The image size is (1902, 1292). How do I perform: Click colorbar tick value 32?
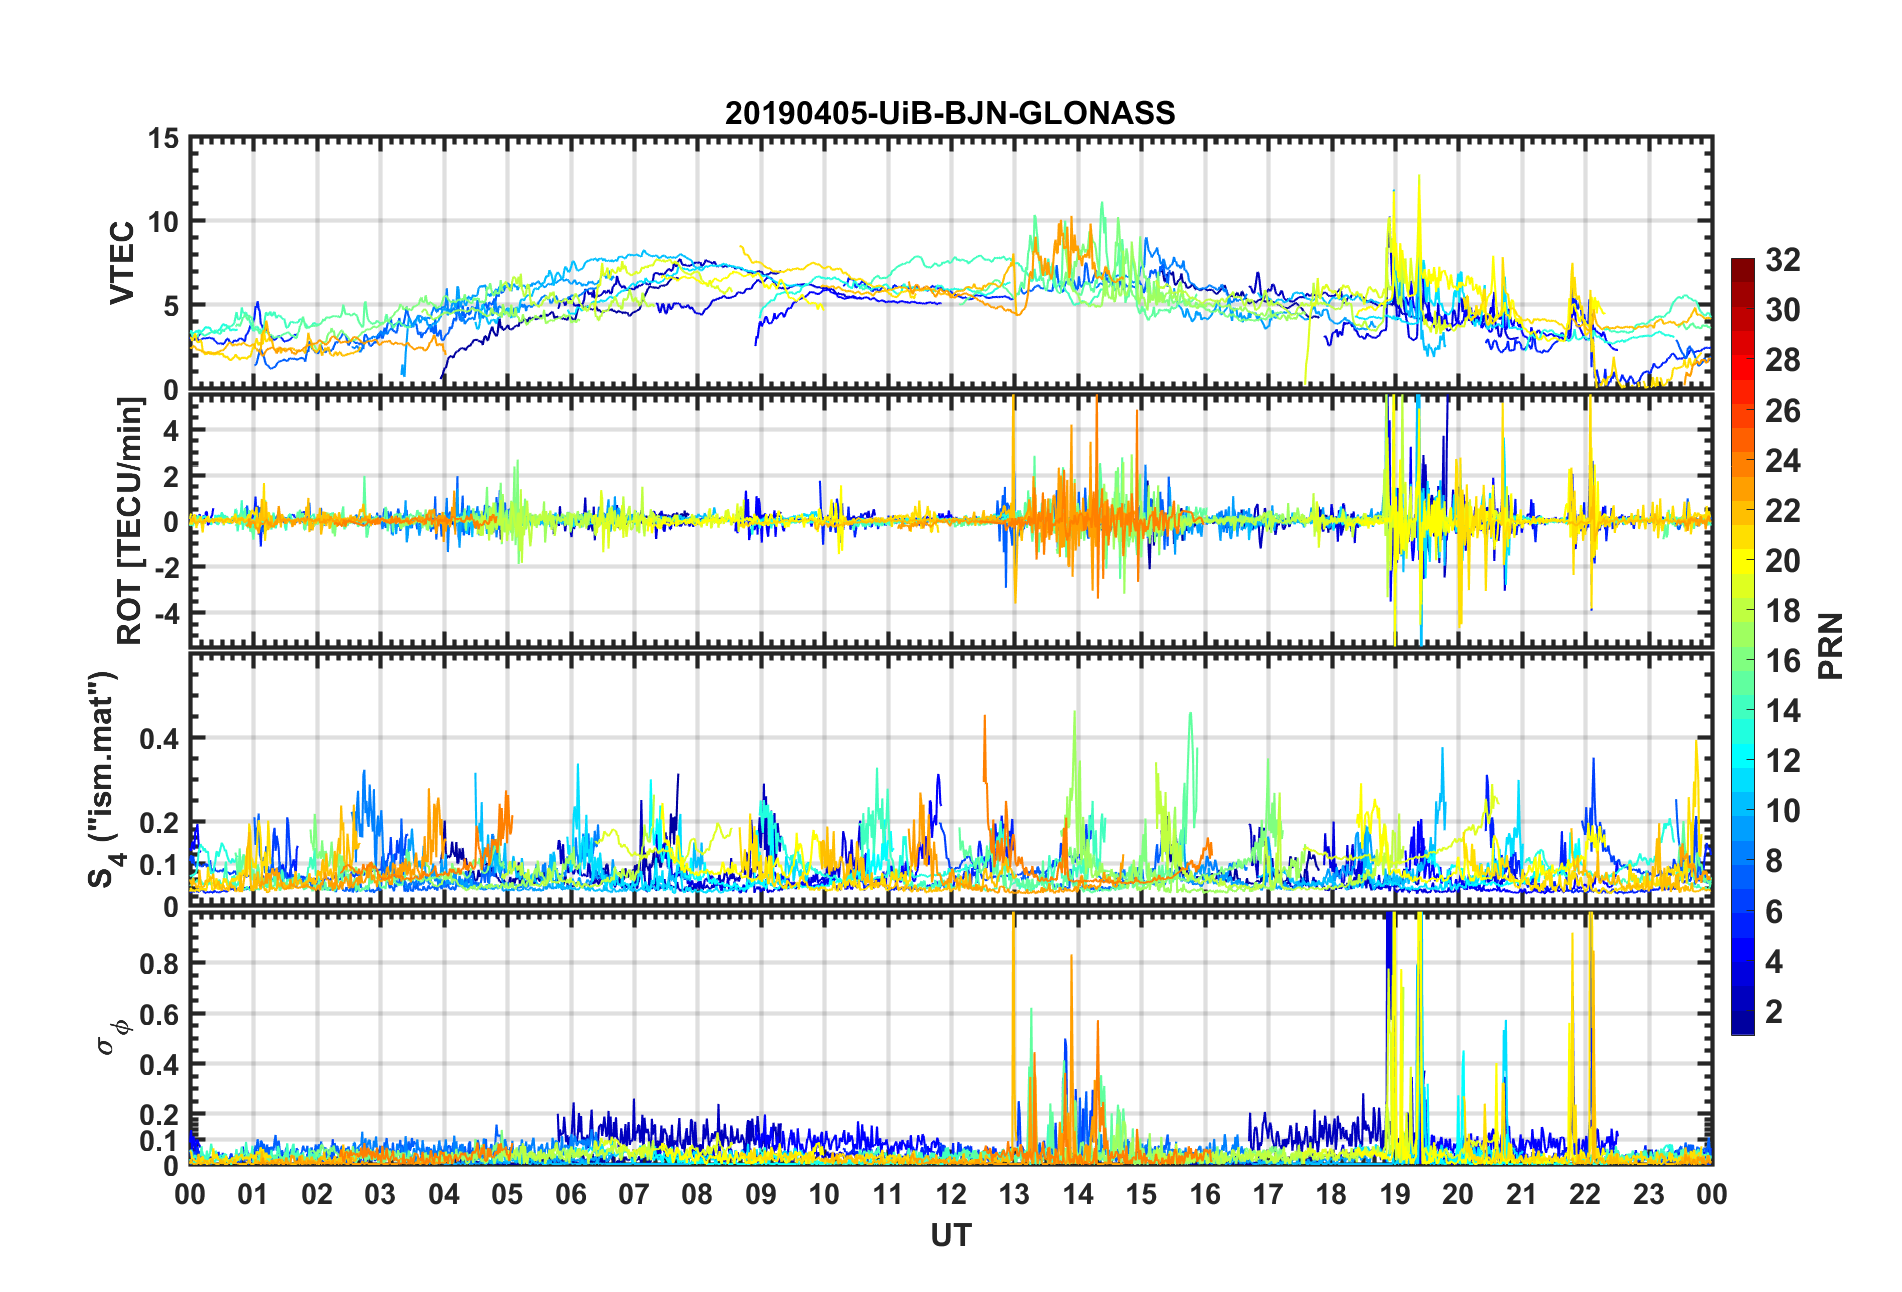pos(1782,260)
